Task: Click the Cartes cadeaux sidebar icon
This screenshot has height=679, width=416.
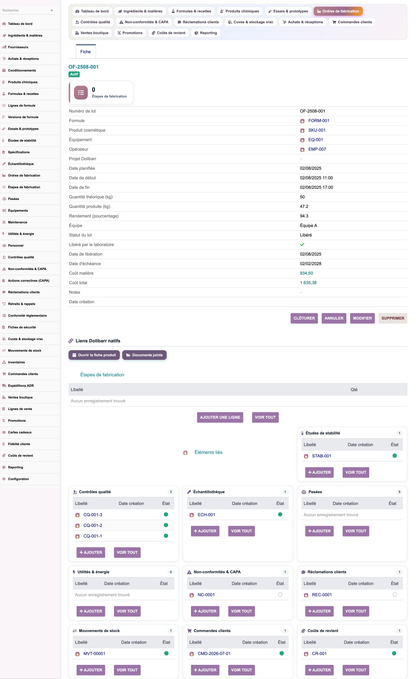Action: point(4,433)
